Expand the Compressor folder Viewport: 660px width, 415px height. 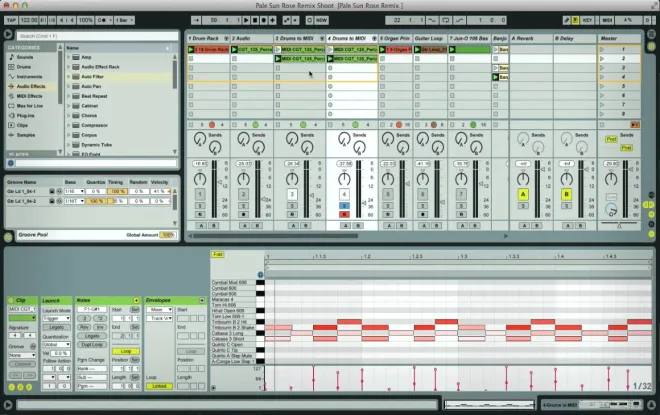[69, 125]
